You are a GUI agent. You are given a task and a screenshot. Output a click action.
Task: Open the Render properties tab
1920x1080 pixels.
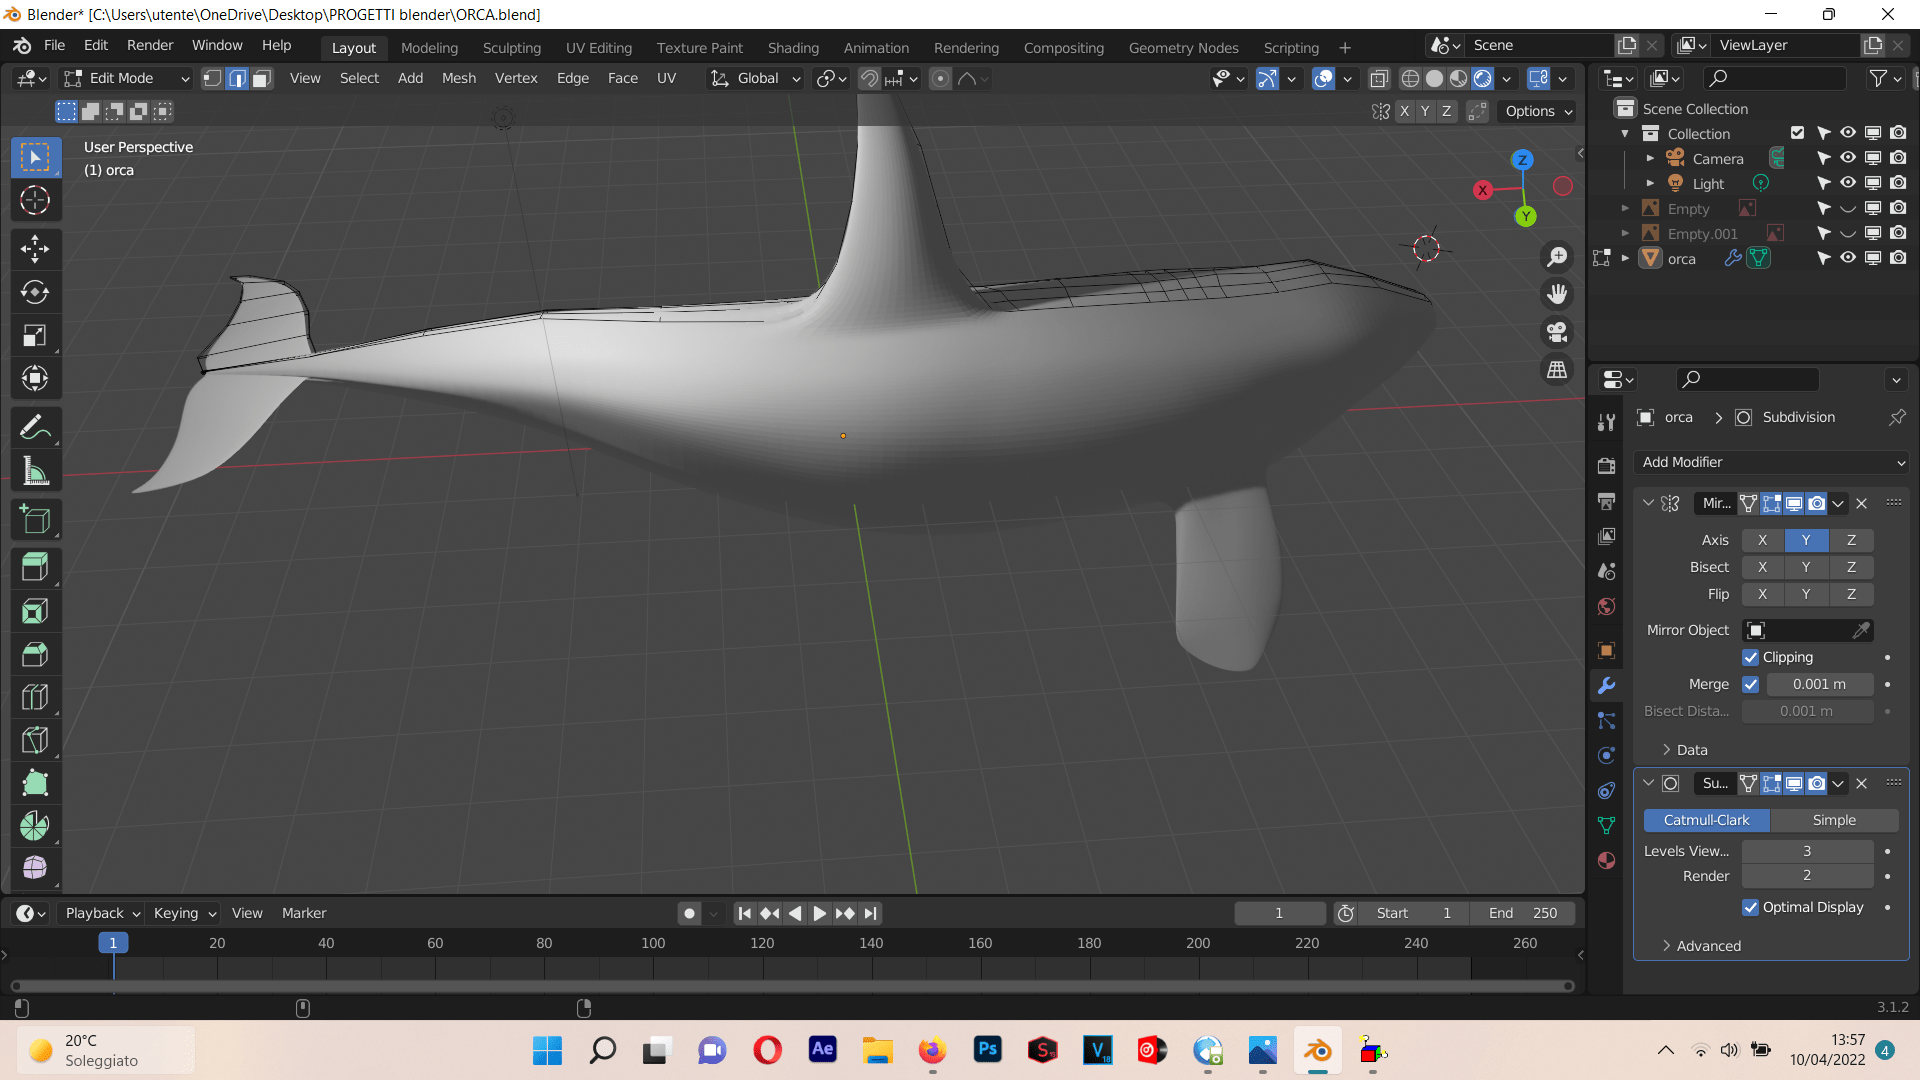[1606, 466]
